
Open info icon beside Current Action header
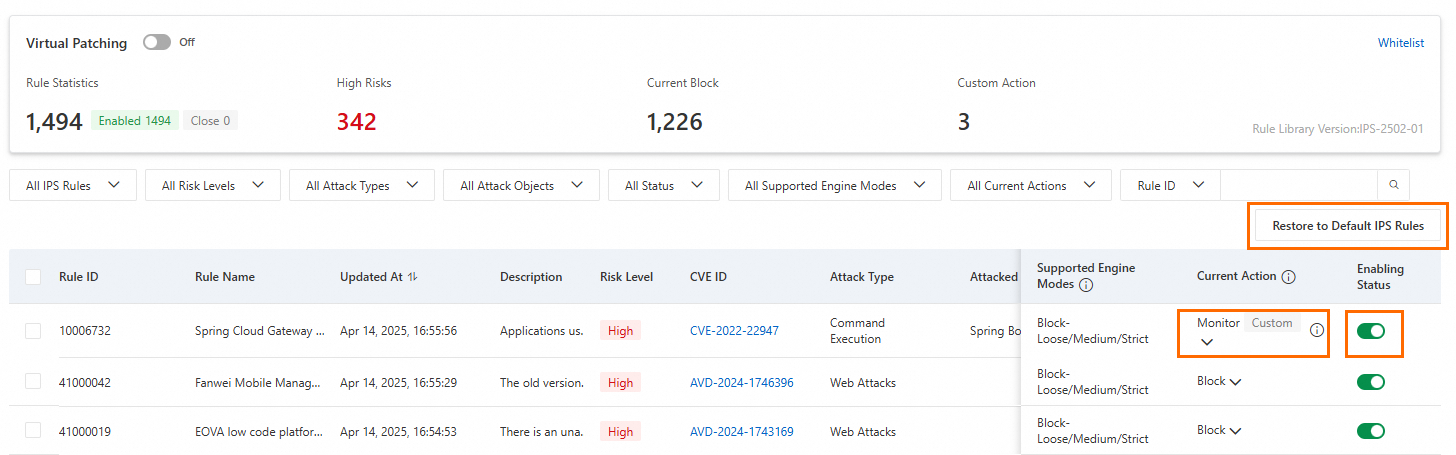[1289, 277]
